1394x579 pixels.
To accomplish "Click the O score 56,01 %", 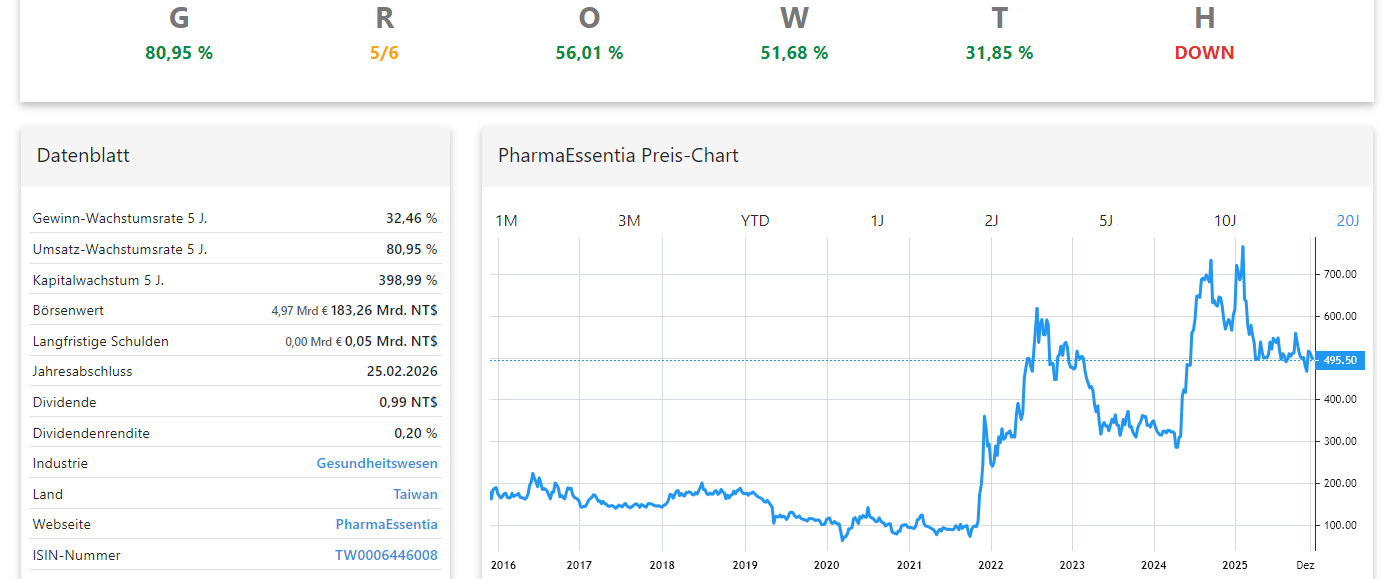I will point(589,53).
